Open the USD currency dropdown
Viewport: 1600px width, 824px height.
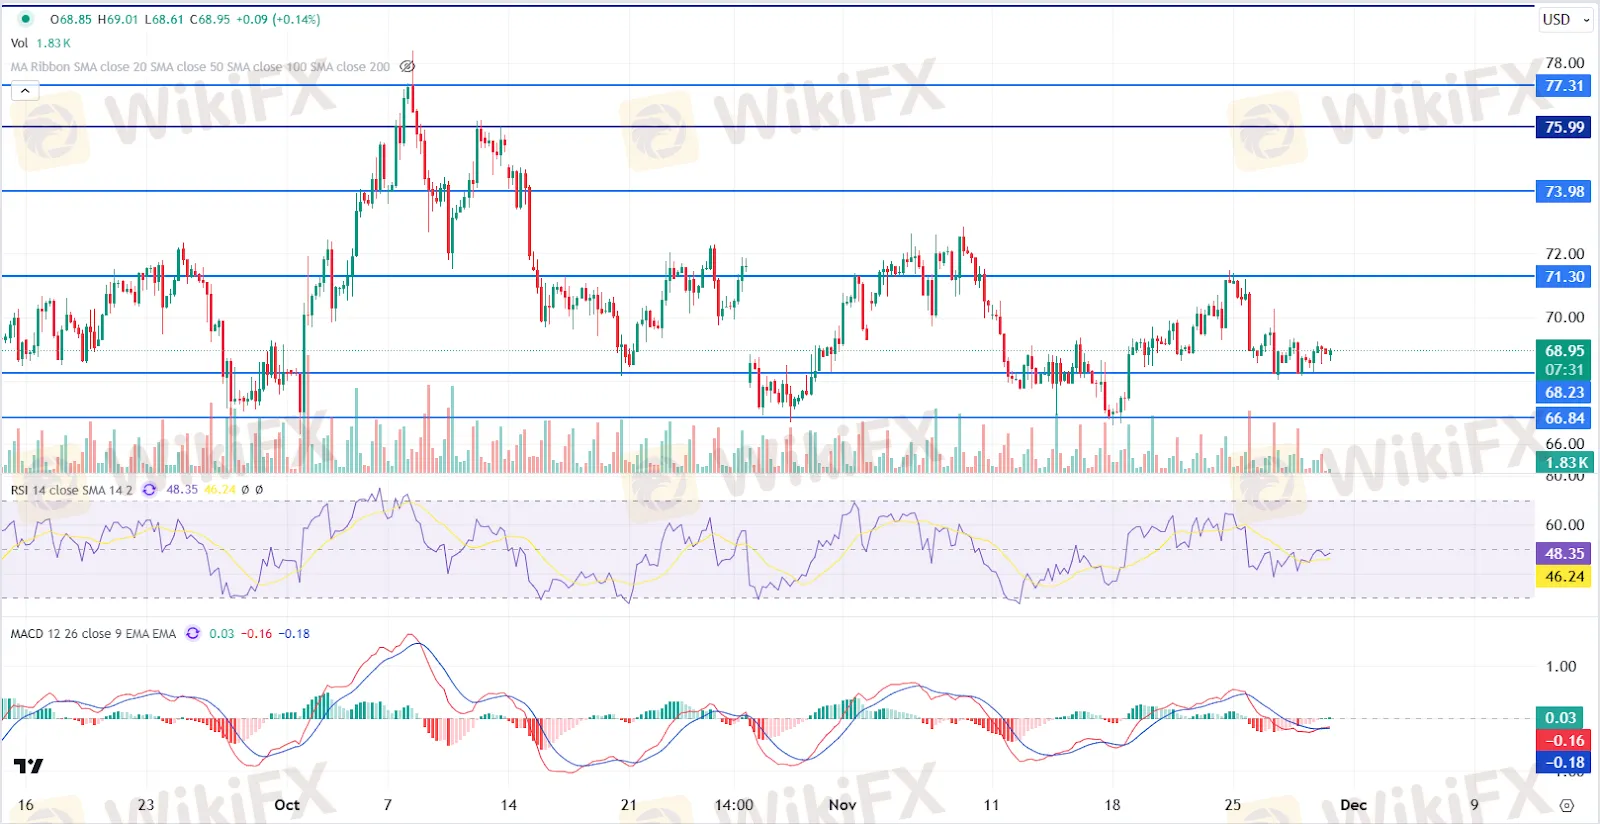coord(1565,19)
